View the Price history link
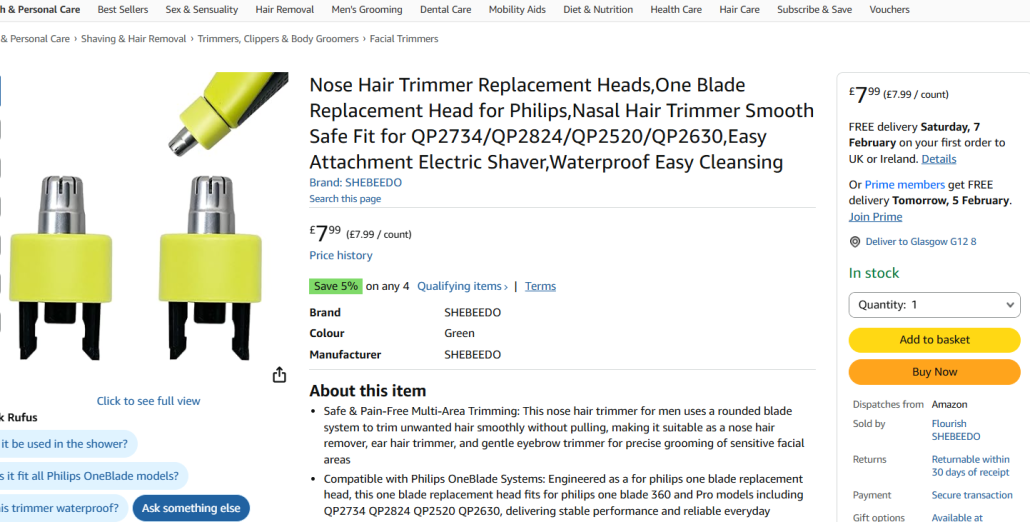The height and width of the screenshot is (522, 1030). 341,255
